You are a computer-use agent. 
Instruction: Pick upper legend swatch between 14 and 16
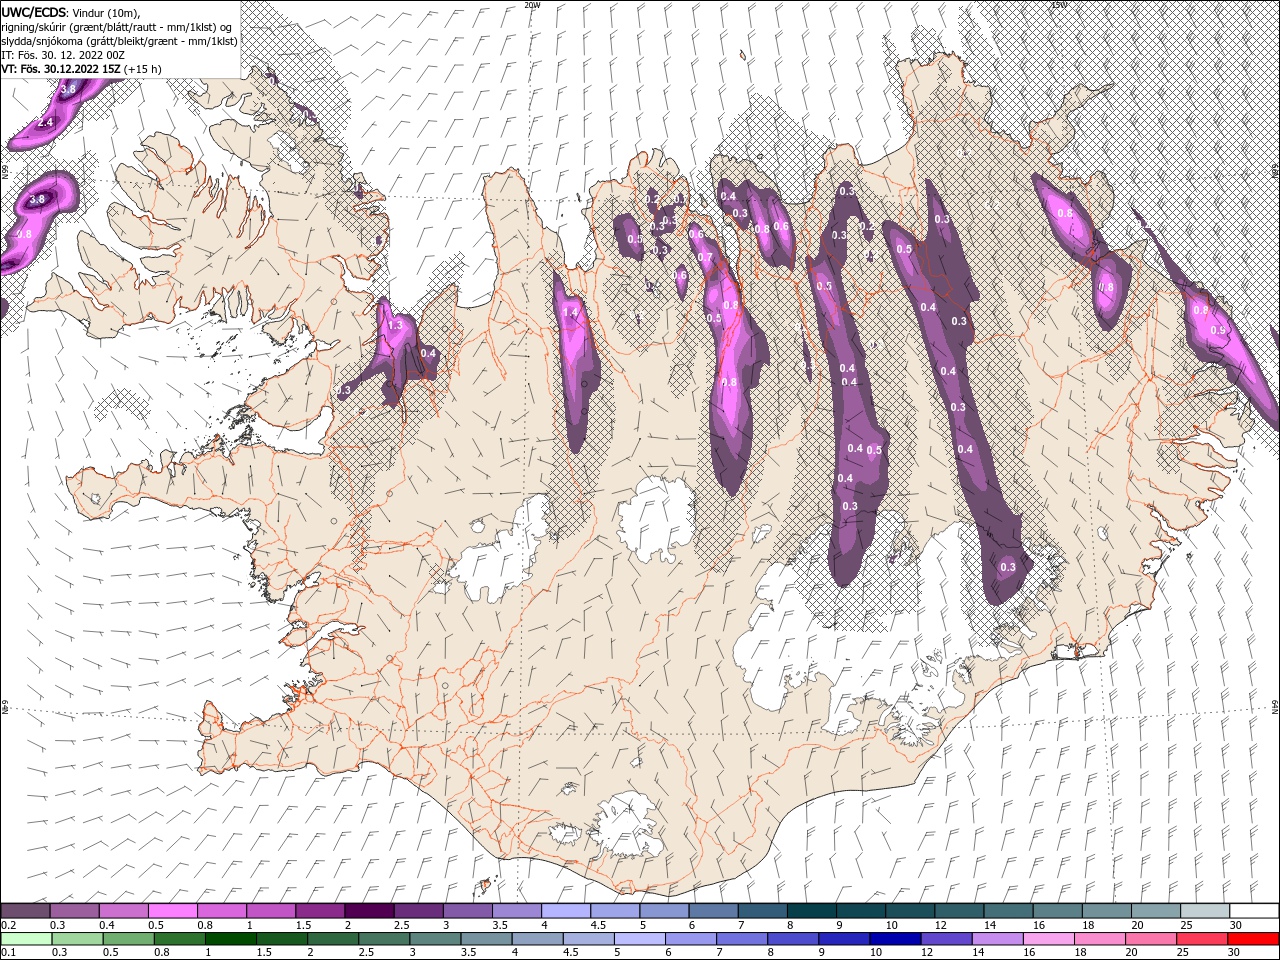click(x=1008, y=911)
